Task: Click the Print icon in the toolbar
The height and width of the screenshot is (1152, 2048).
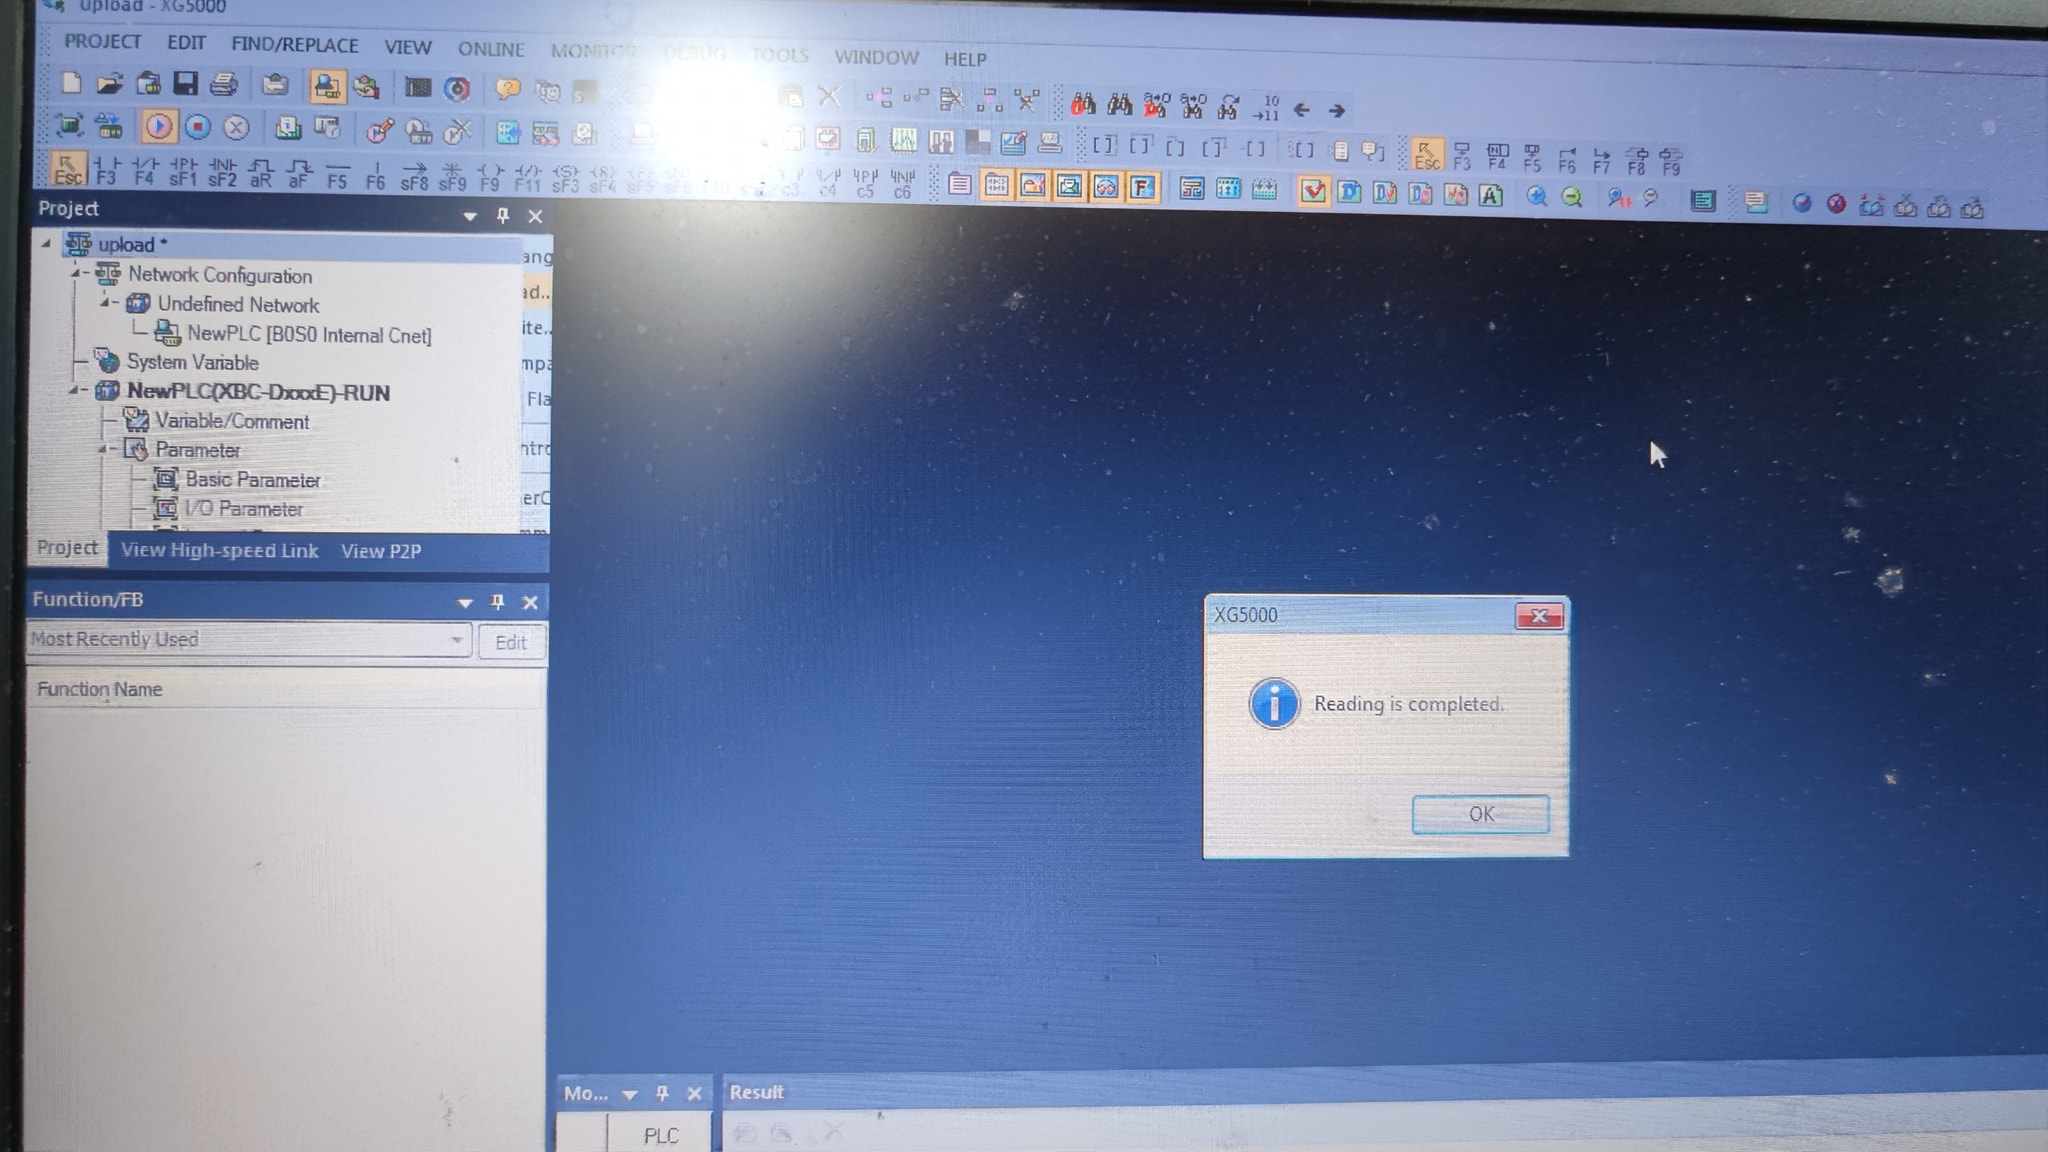Action: point(224,85)
